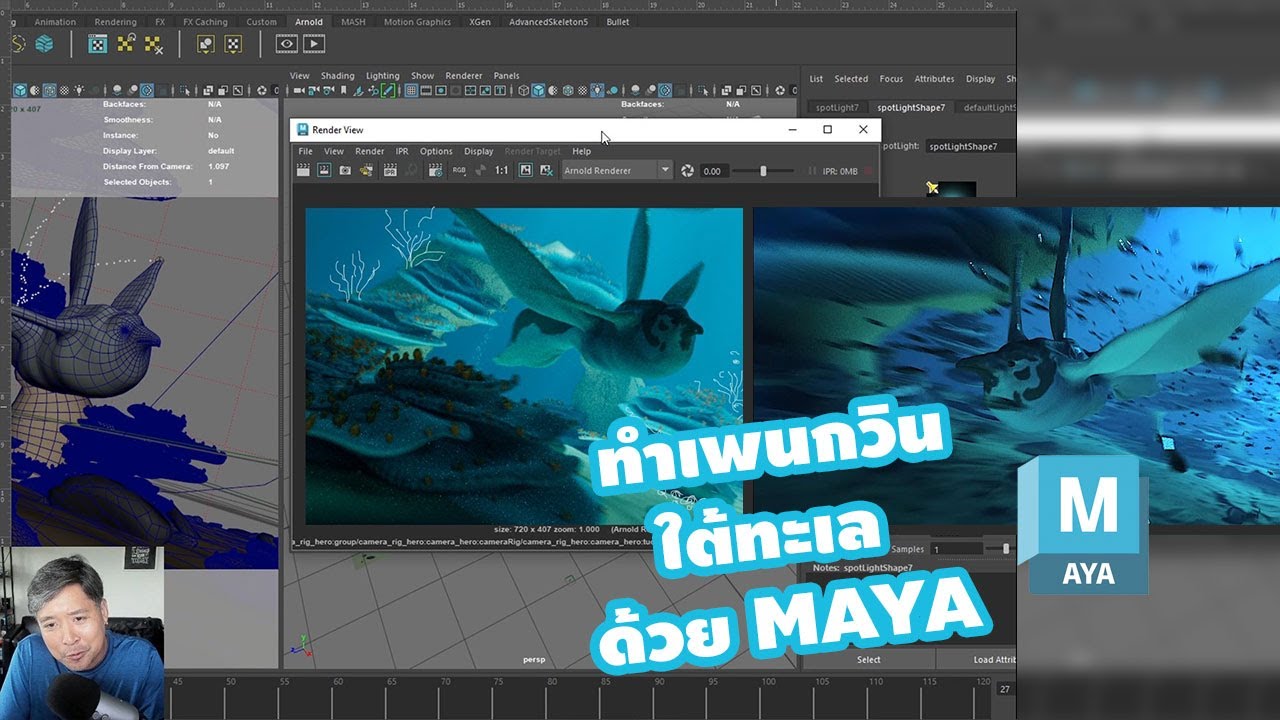The height and width of the screenshot is (720, 1280).
Task: Click the yellow checkerboard with X shelf icon
Action: click(x=154, y=44)
